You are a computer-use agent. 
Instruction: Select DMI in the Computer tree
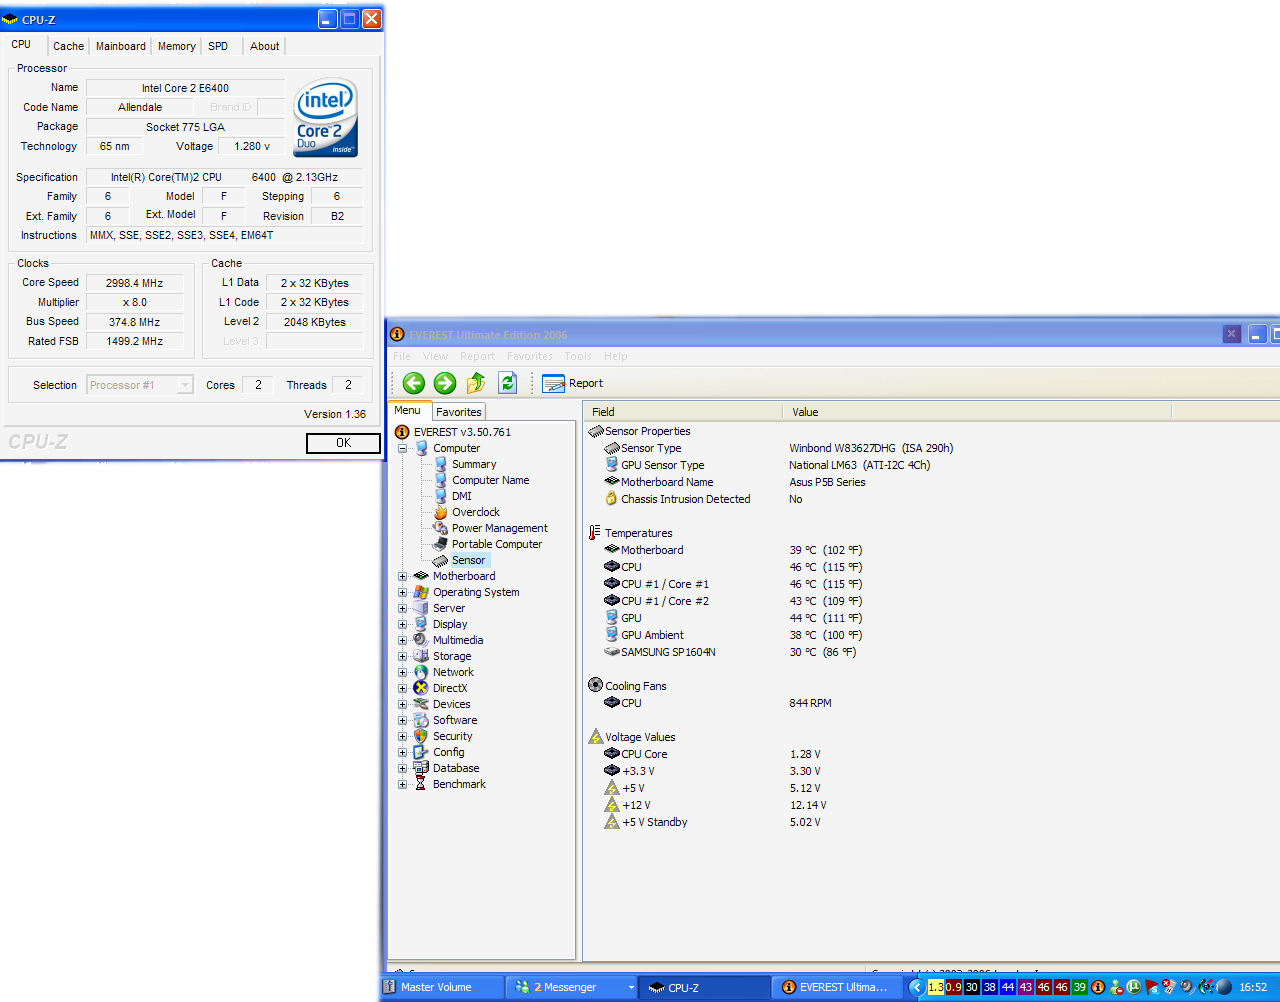coord(462,496)
